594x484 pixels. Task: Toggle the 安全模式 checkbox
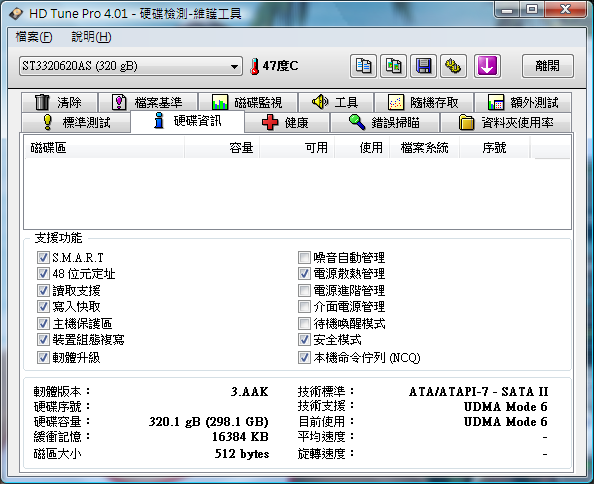click(304, 339)
